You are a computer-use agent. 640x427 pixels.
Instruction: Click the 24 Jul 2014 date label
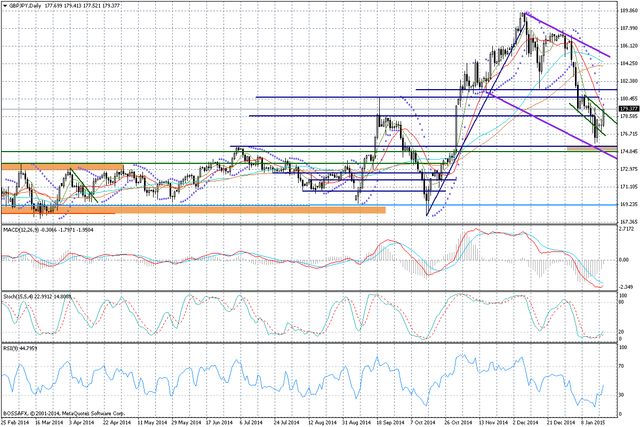(287, 421)
